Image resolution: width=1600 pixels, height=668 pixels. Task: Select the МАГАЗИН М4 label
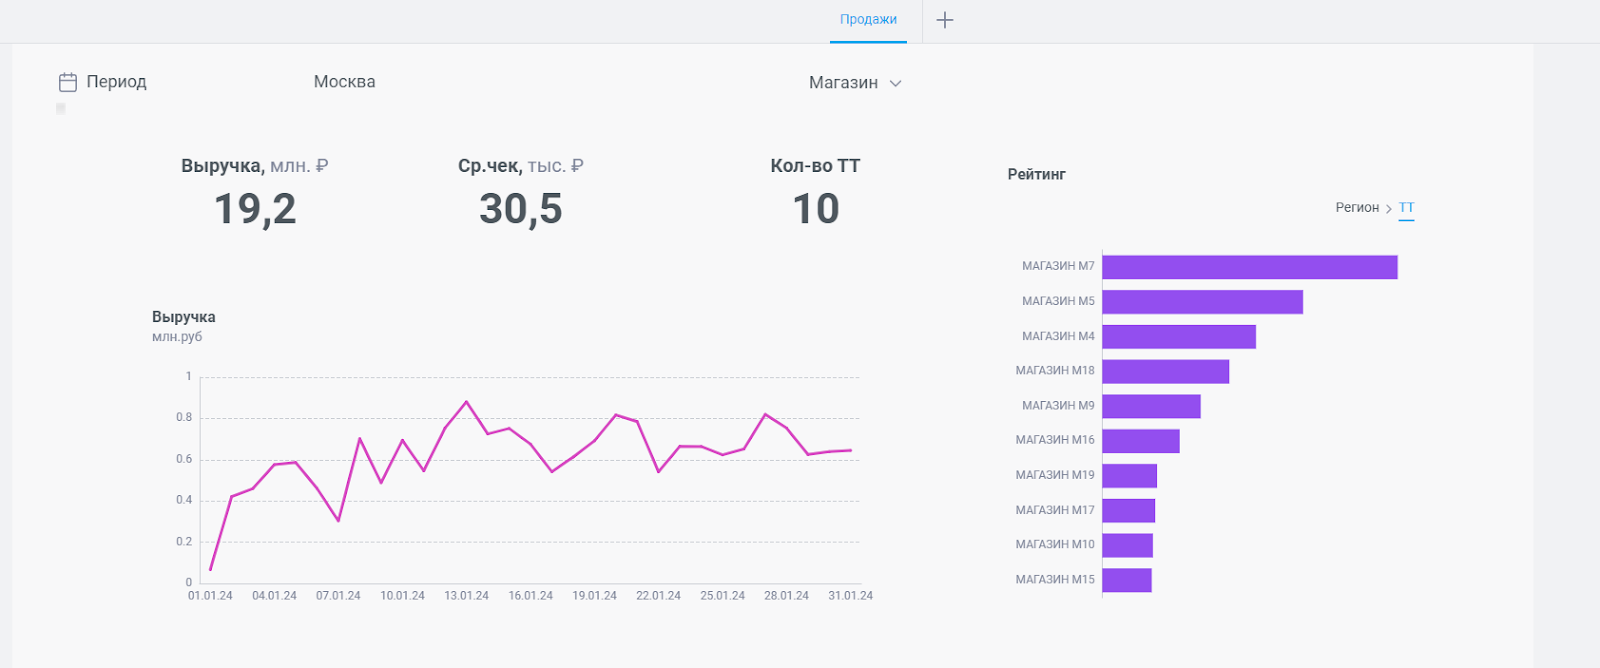click(x=1058, y=336)
